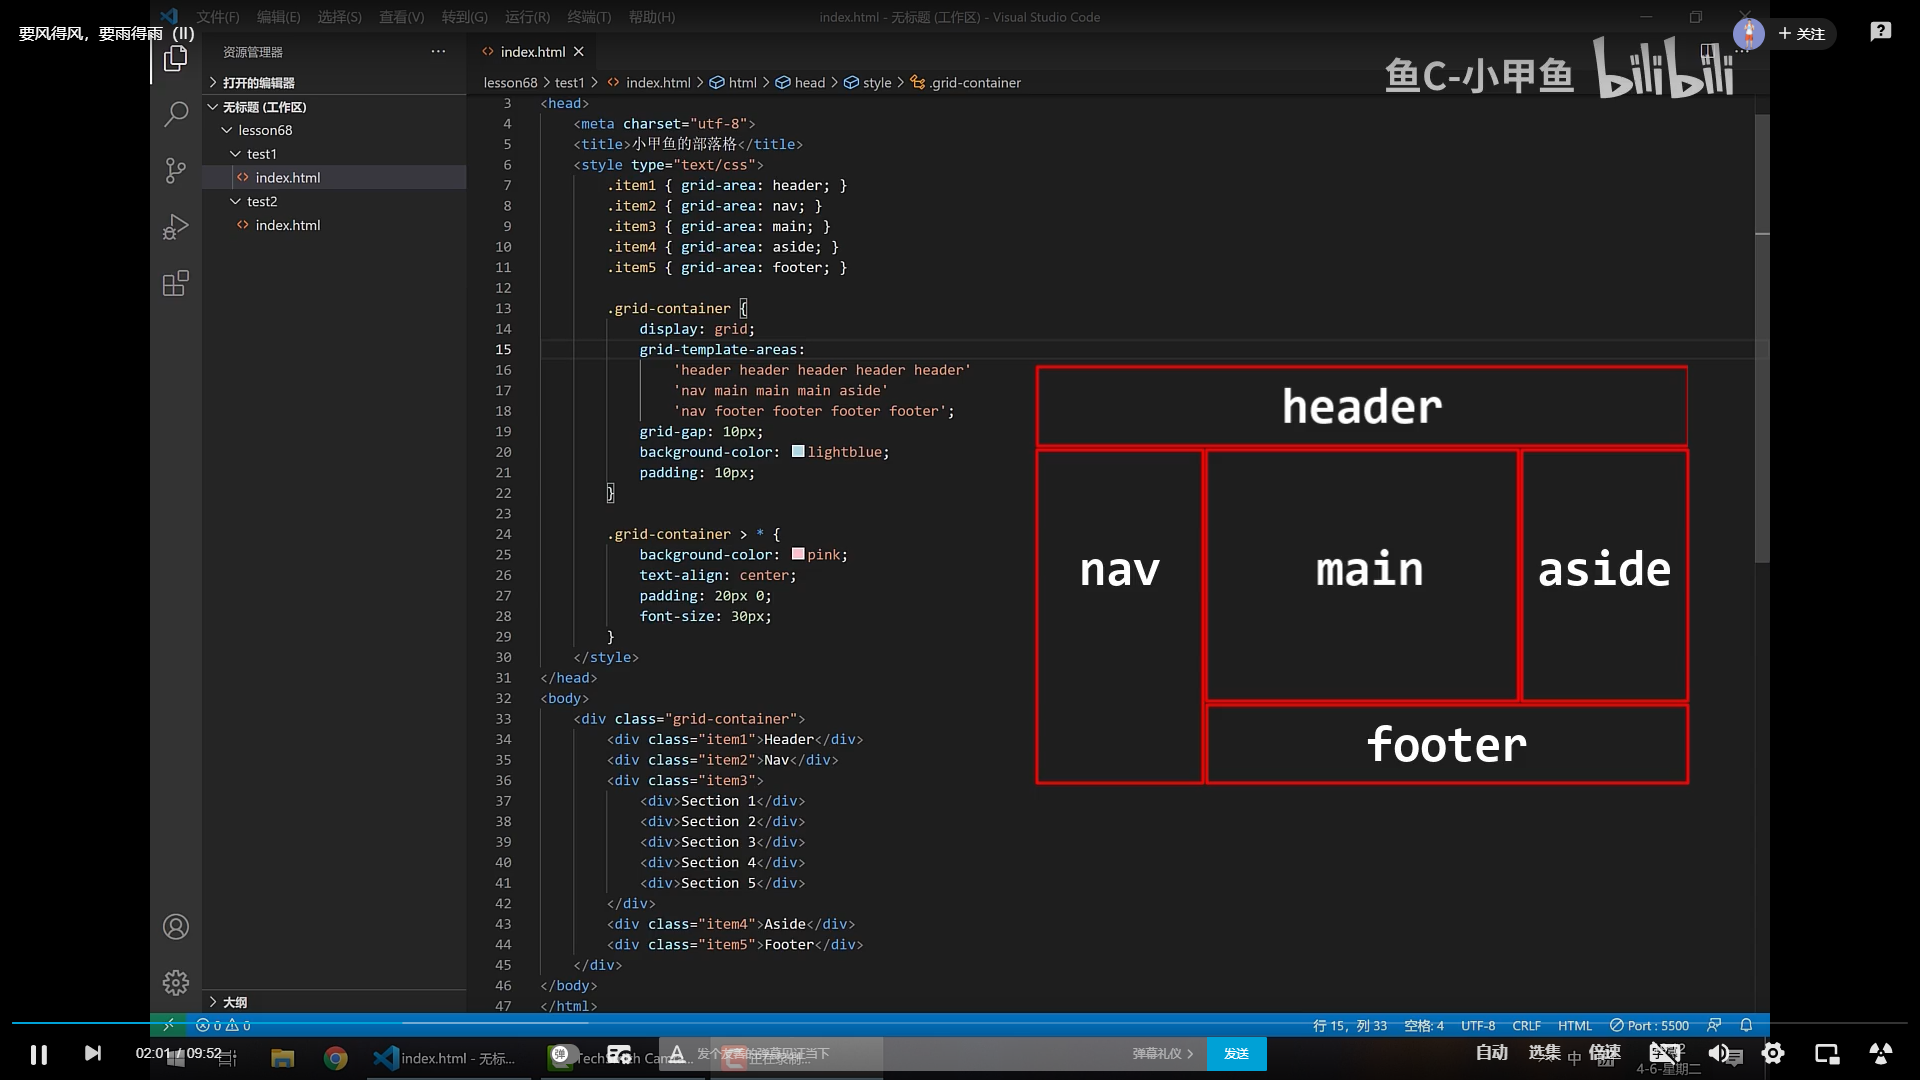Toggle picture-in-picture mode in video player
The image size is (1920, 1080).
tap(1827, 1053)
